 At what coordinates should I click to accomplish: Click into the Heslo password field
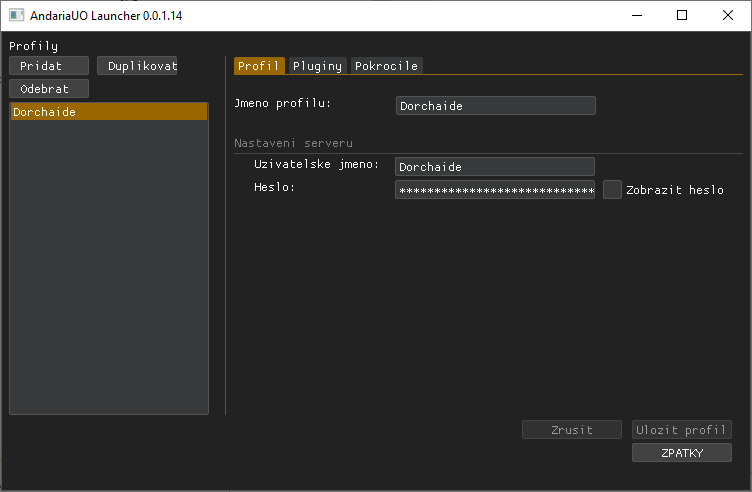coord(494,190)
